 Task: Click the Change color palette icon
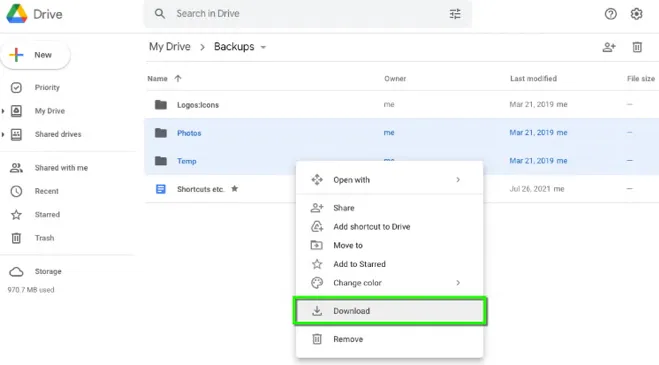point(317,283)
